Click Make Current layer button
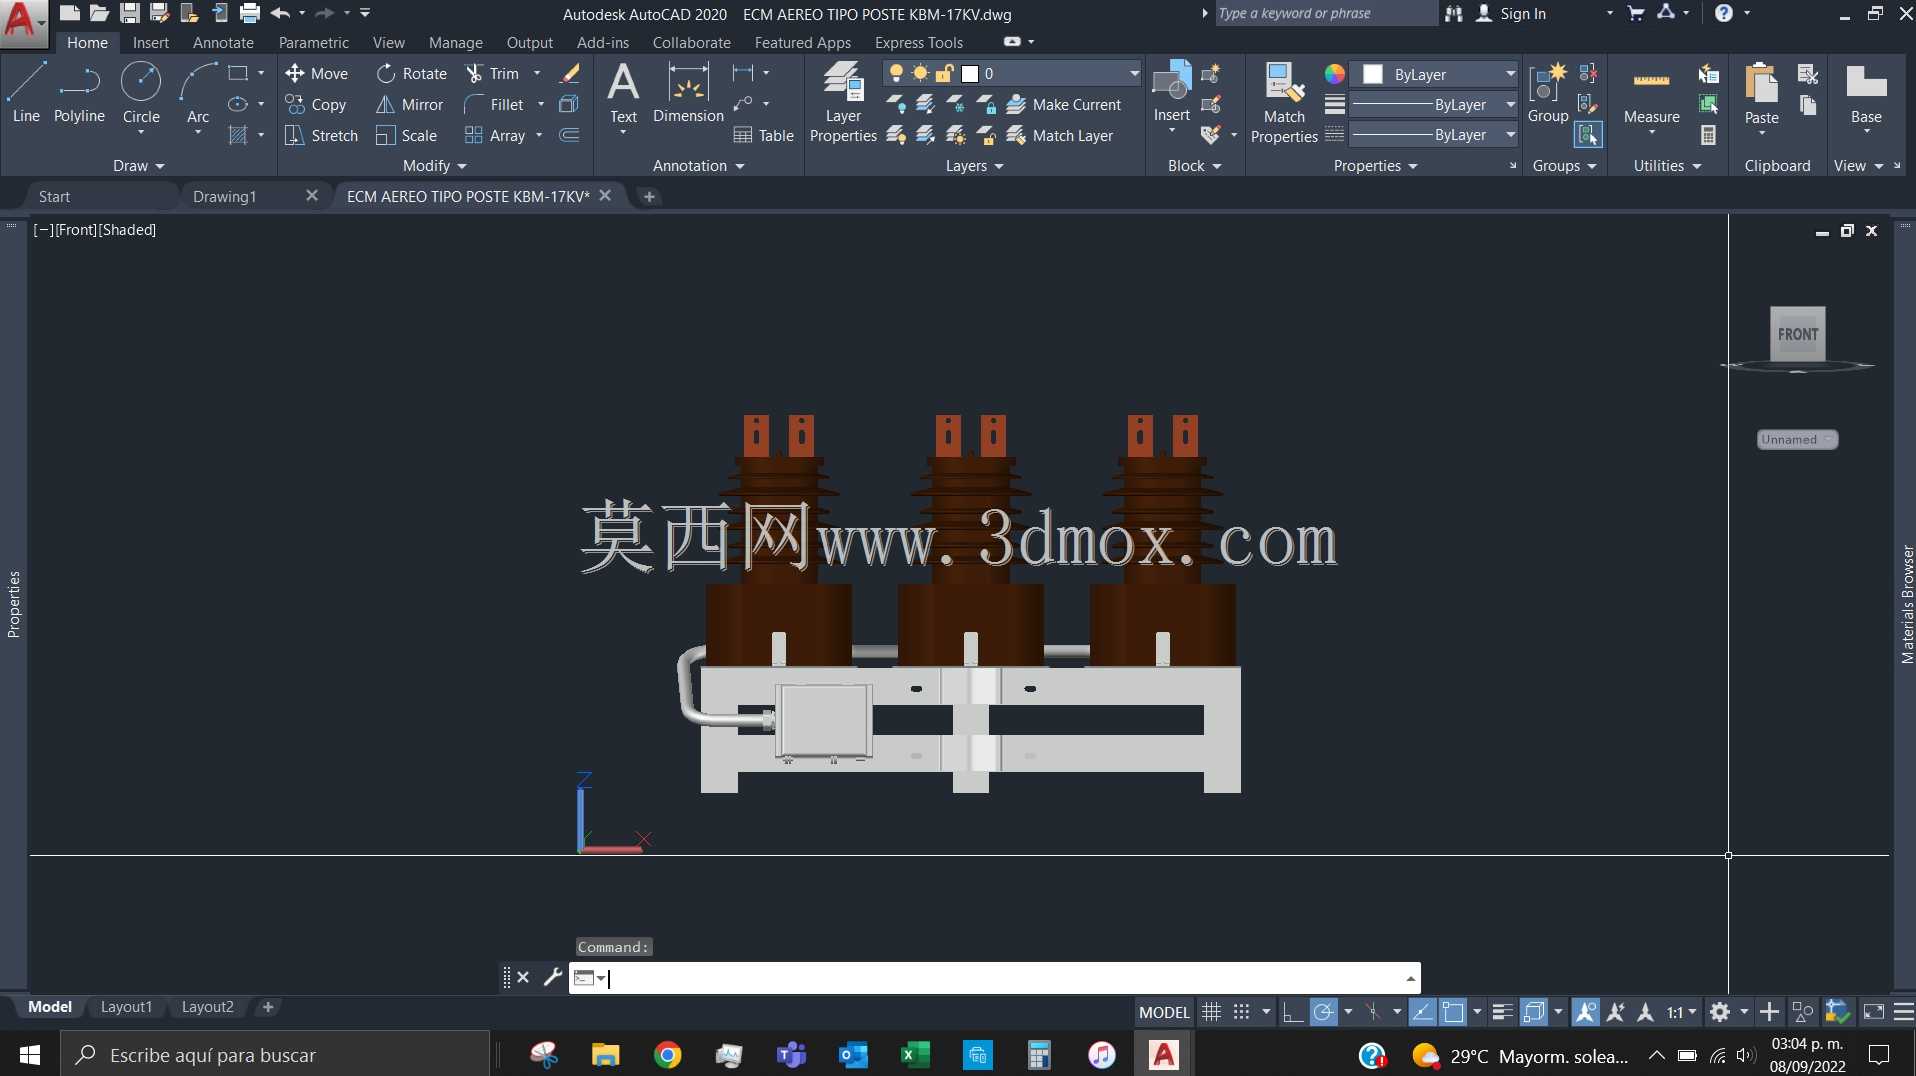Viewport: 1916px width, 1076px height. click(x=1064, y=104)
